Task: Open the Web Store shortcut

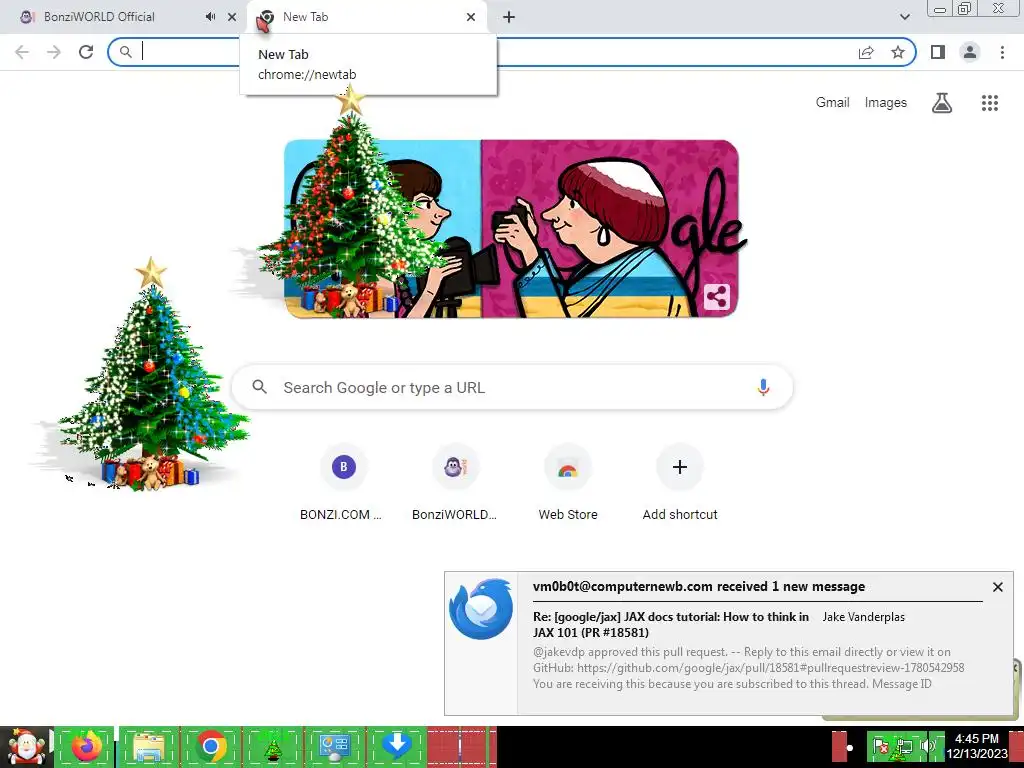Action: pyautogui.click(x=568, y=483)
